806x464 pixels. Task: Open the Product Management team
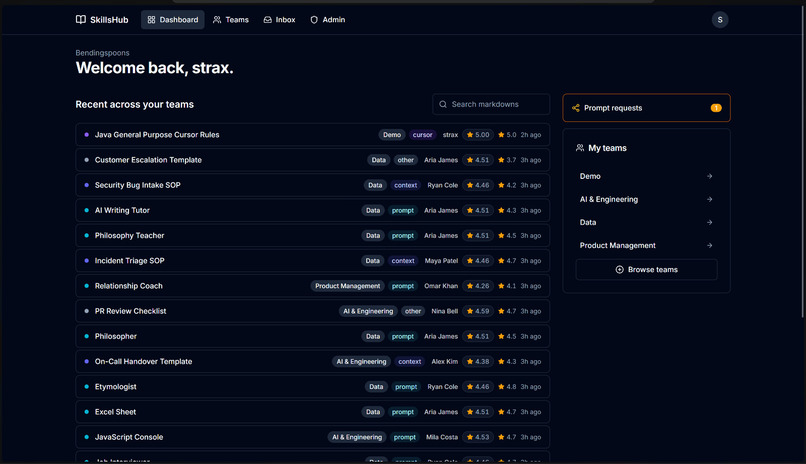[646, 246]
